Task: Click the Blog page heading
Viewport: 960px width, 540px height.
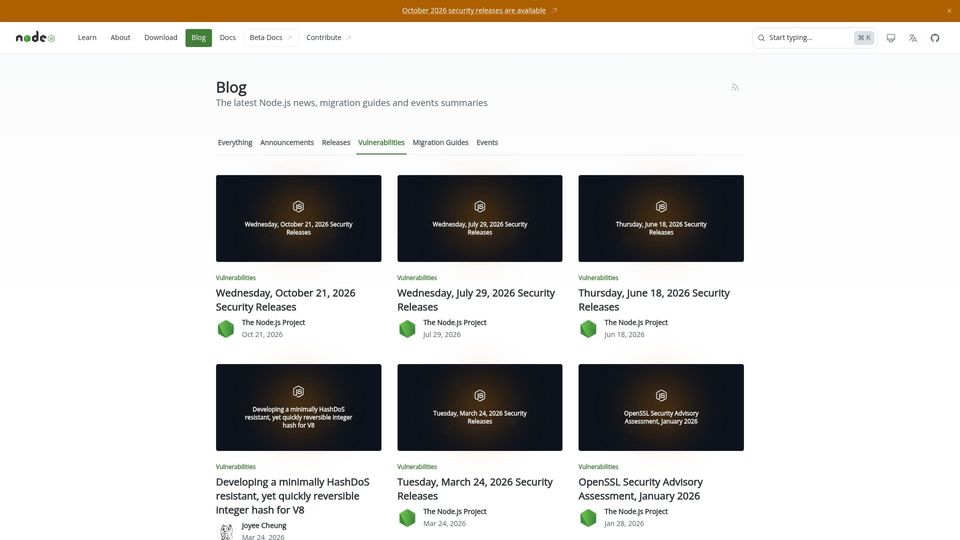Action: click(x=231, y=88)
